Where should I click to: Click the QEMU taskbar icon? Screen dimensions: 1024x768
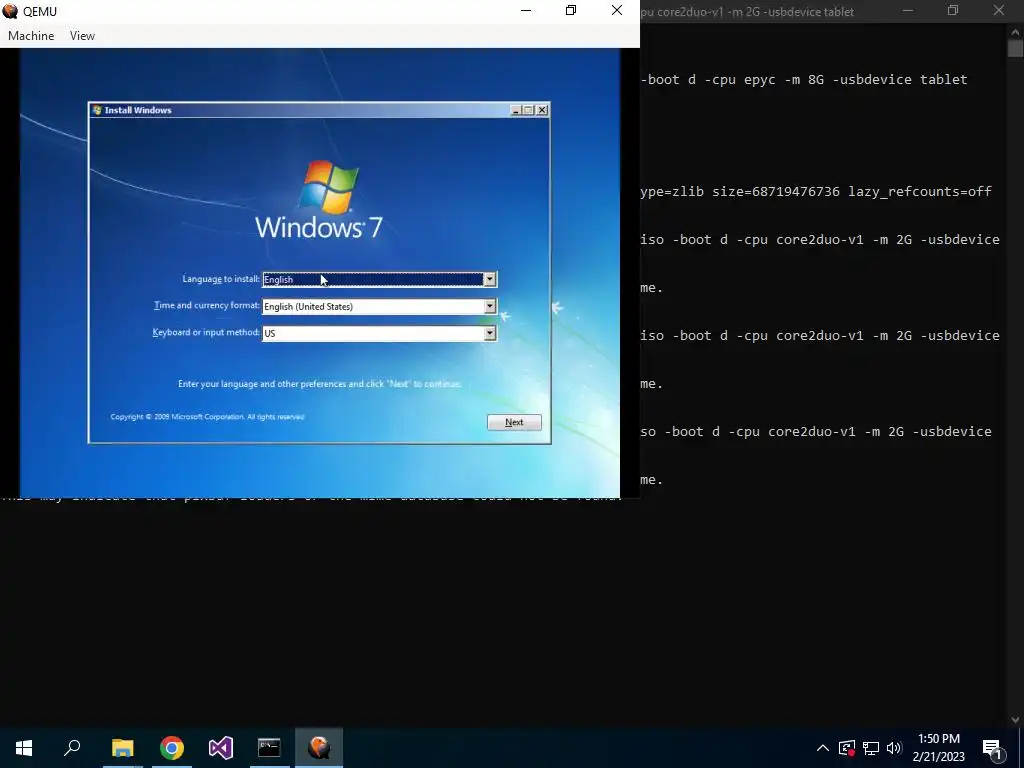click(319, 748)
